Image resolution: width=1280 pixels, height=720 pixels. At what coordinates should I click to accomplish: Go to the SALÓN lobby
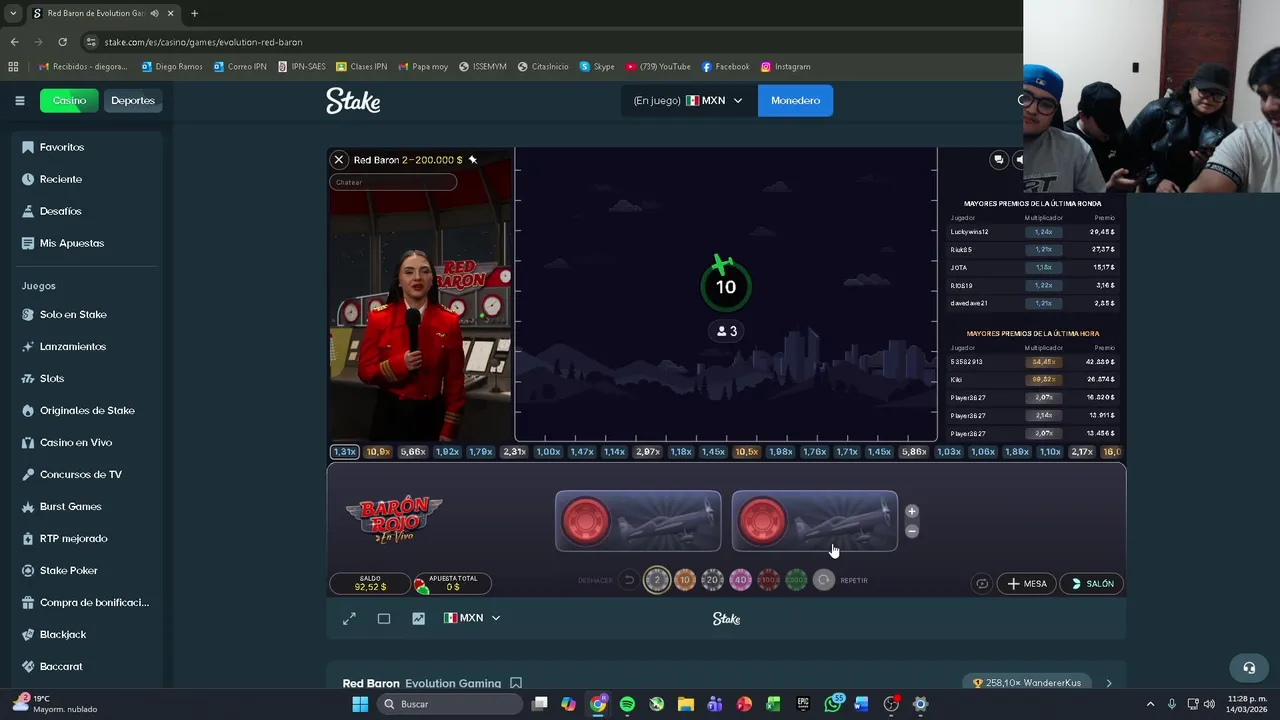coord(1092,584)
